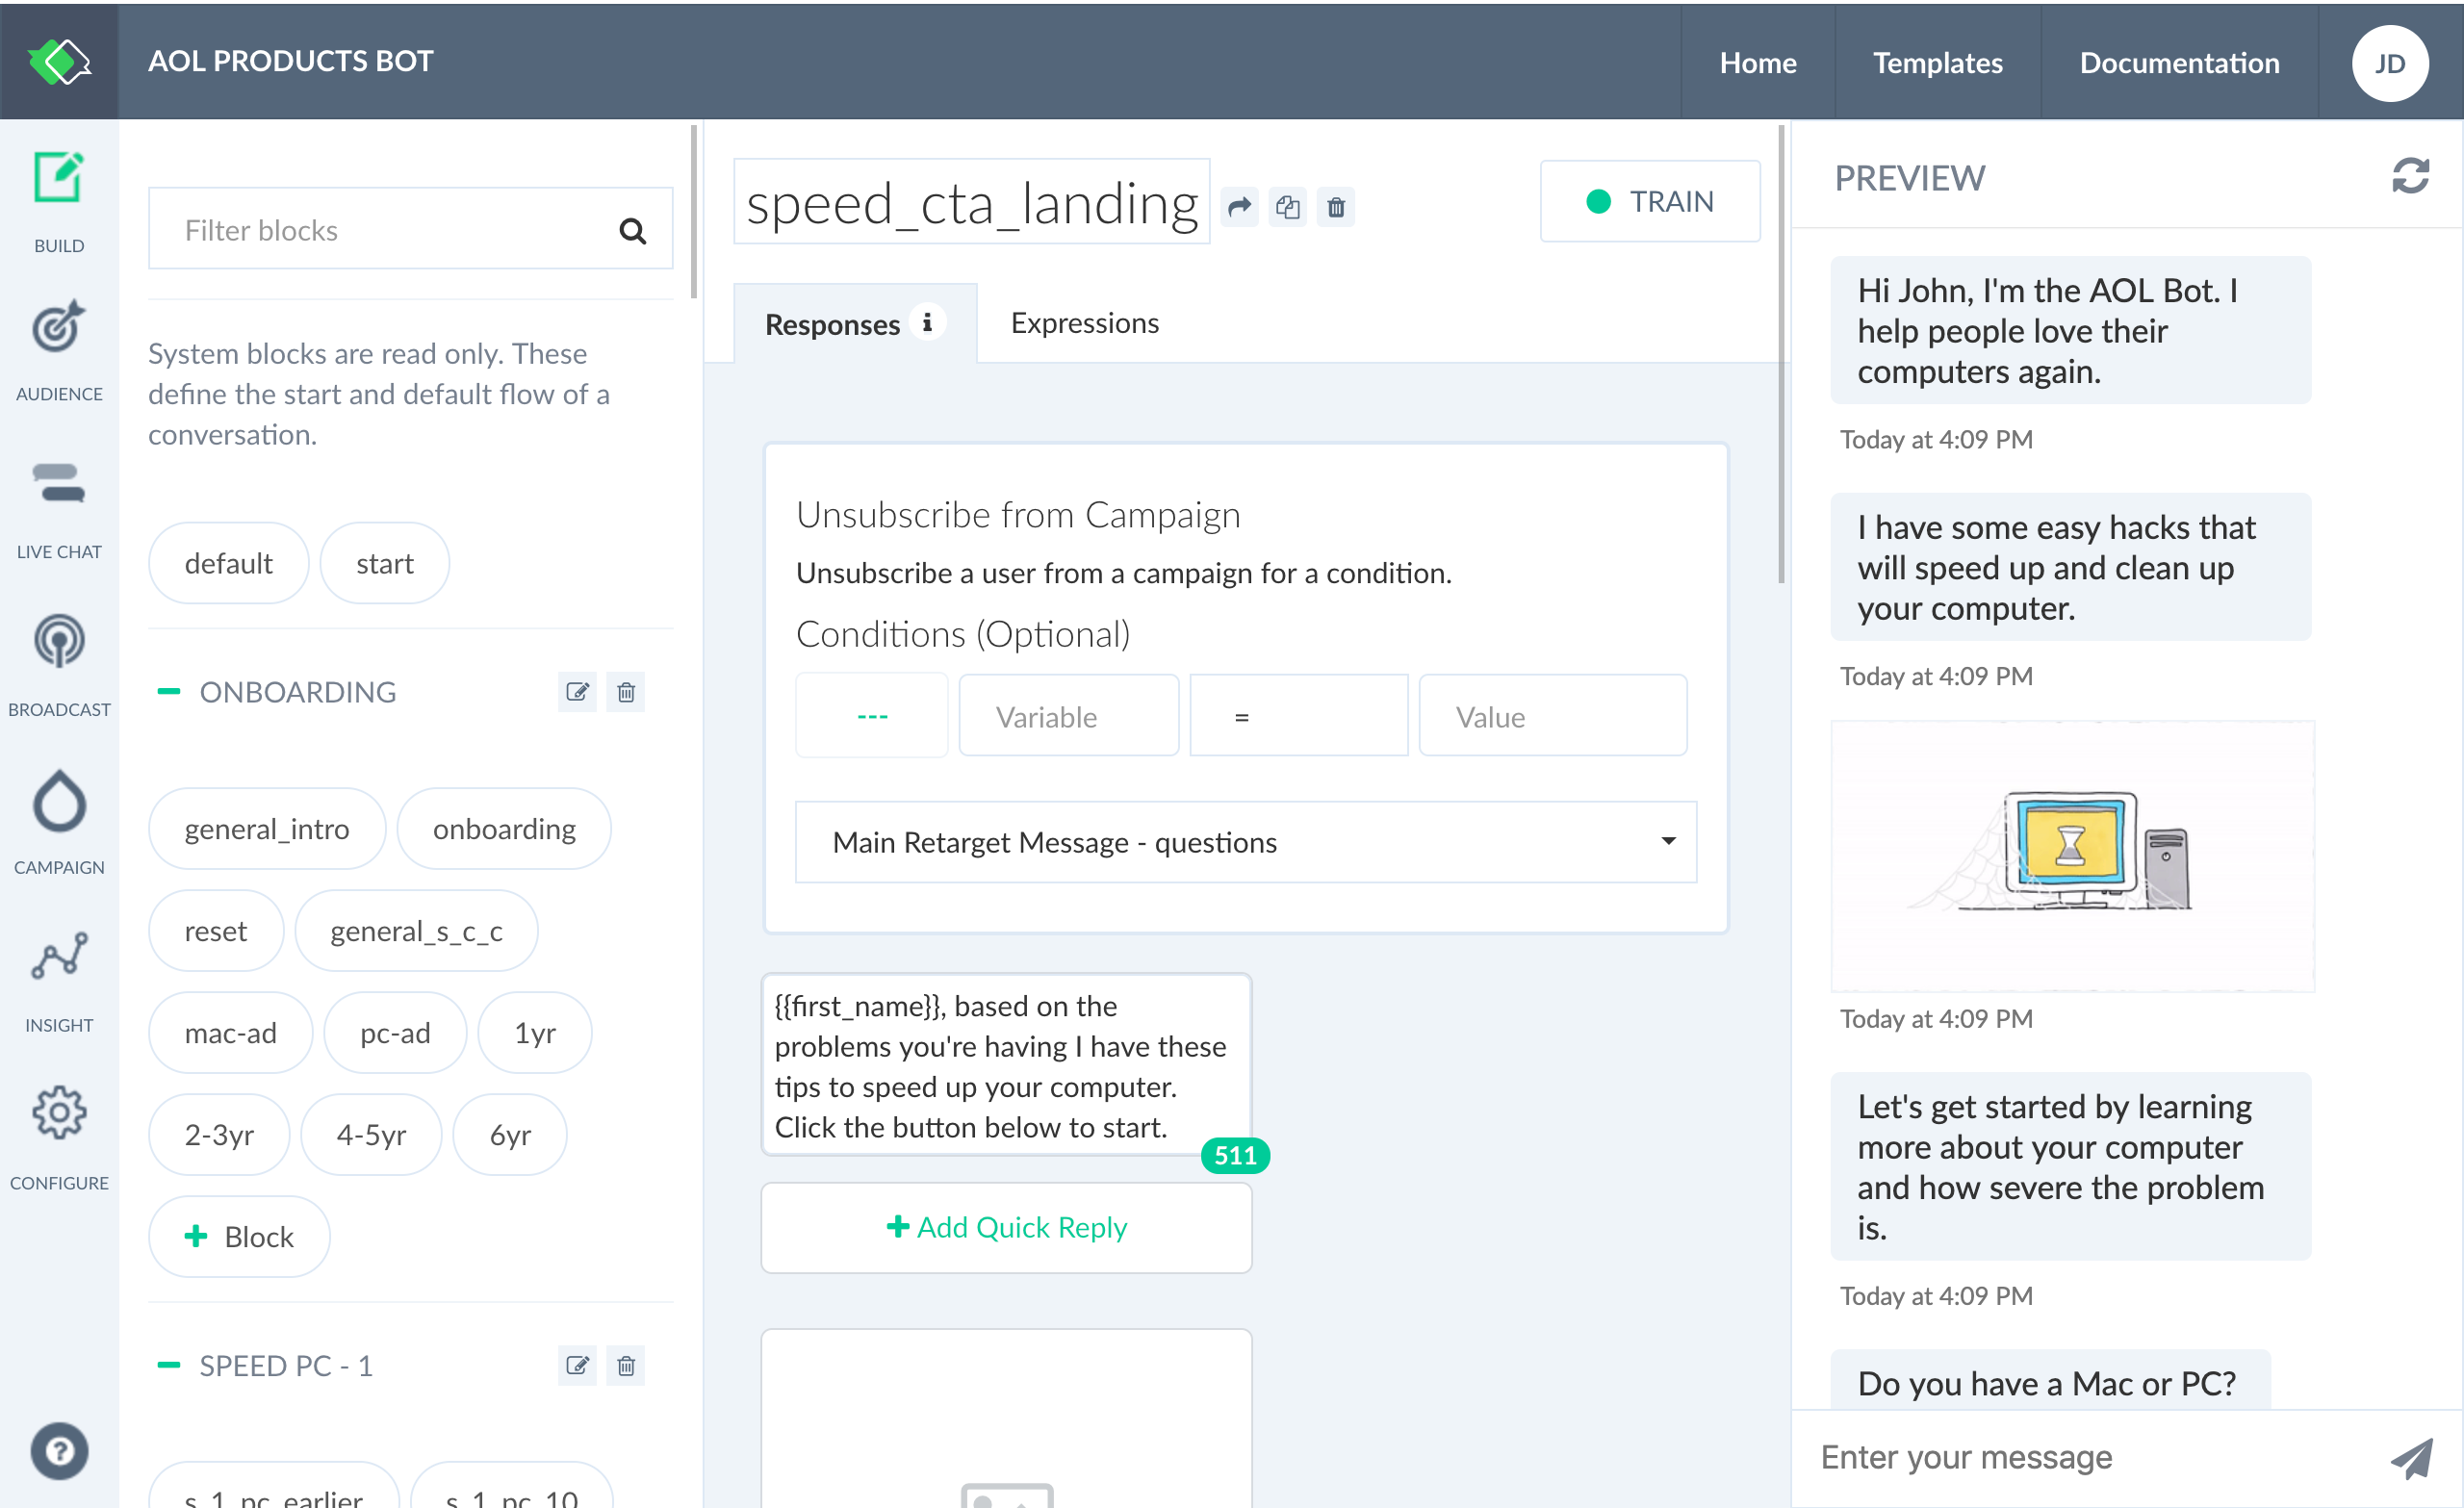
Task: Click Add Quick Reply button
Action: [1009, 1225]
